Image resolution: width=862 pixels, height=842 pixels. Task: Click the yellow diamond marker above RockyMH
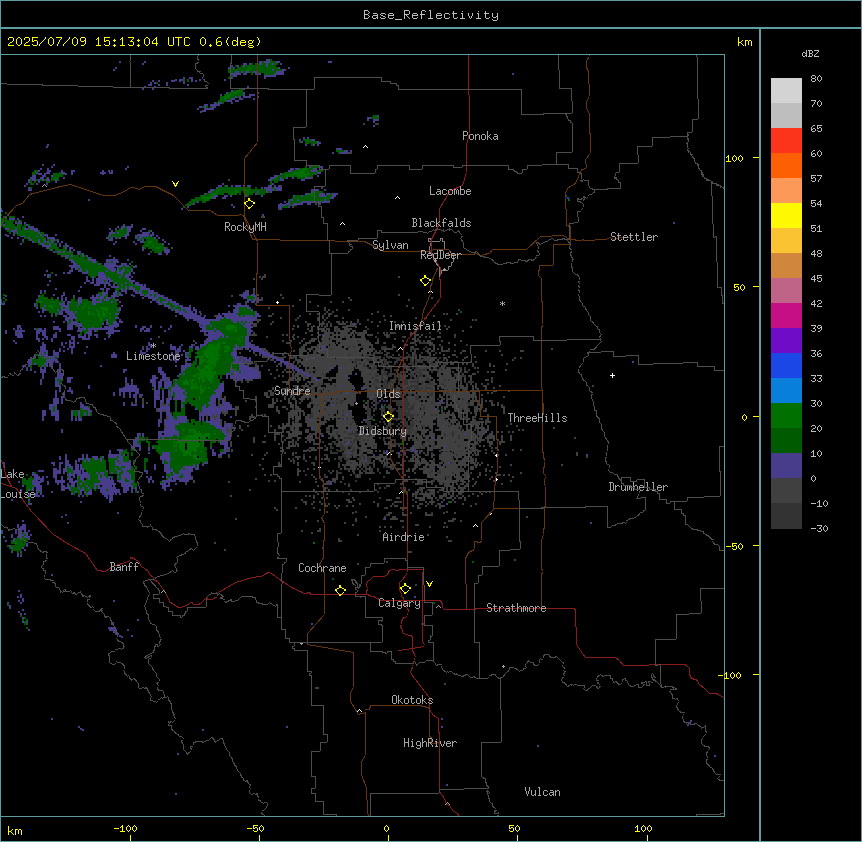pos(250,204)
